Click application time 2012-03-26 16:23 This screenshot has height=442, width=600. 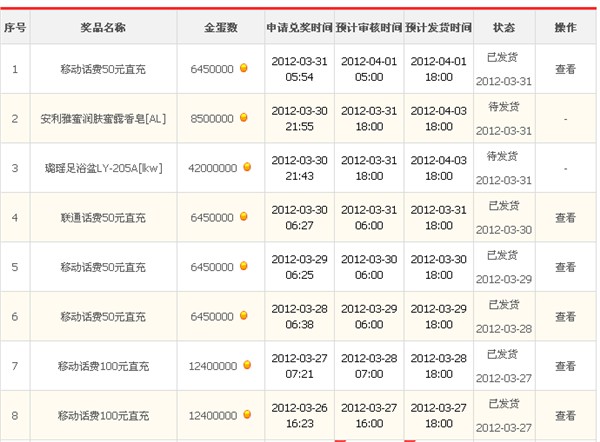tap(299, 416)
